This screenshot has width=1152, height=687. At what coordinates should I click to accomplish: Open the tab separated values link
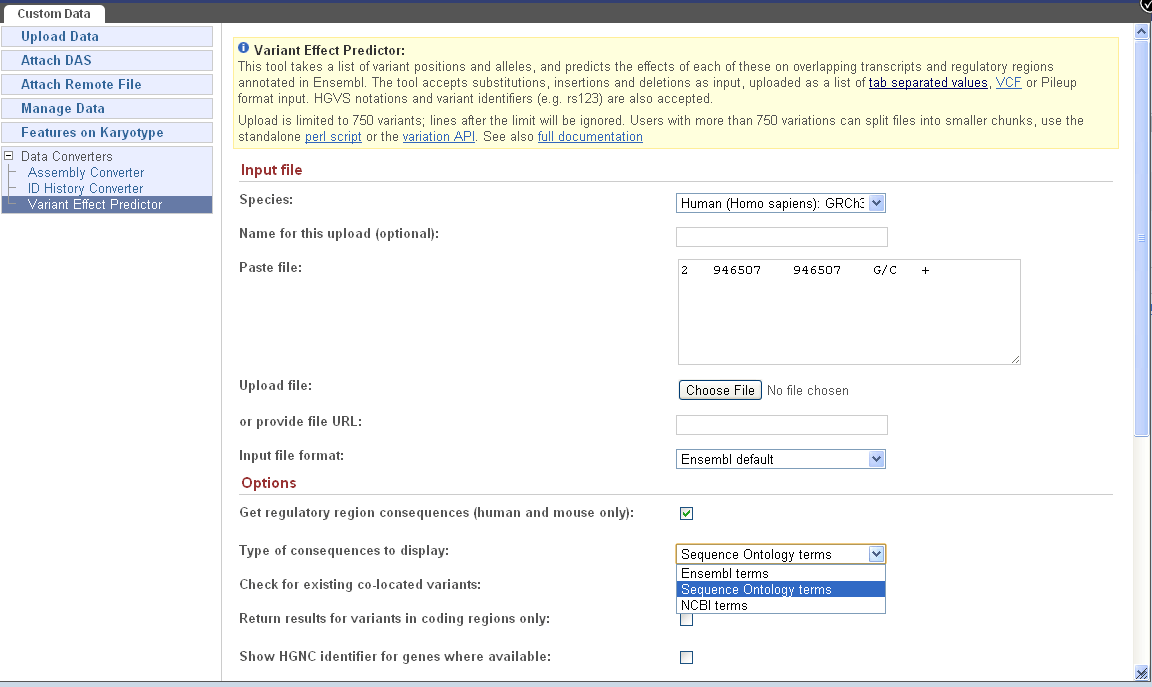tap(927, 83)
